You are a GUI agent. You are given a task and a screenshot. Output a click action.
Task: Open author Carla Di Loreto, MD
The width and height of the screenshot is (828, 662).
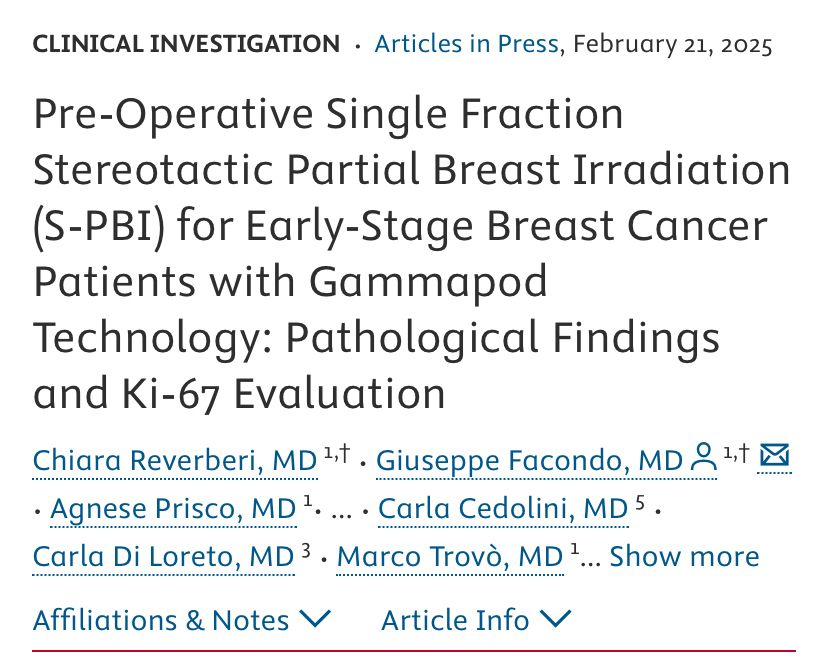[163, 556]
